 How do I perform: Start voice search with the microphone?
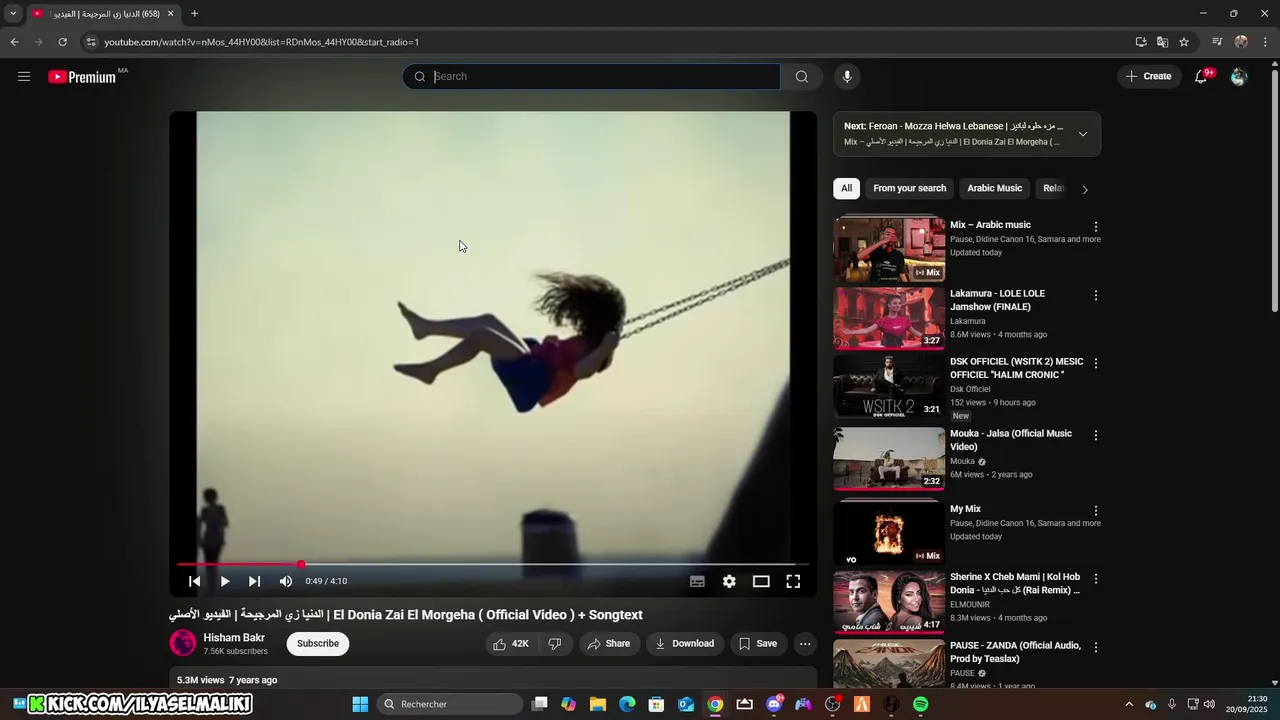point(847,77)
